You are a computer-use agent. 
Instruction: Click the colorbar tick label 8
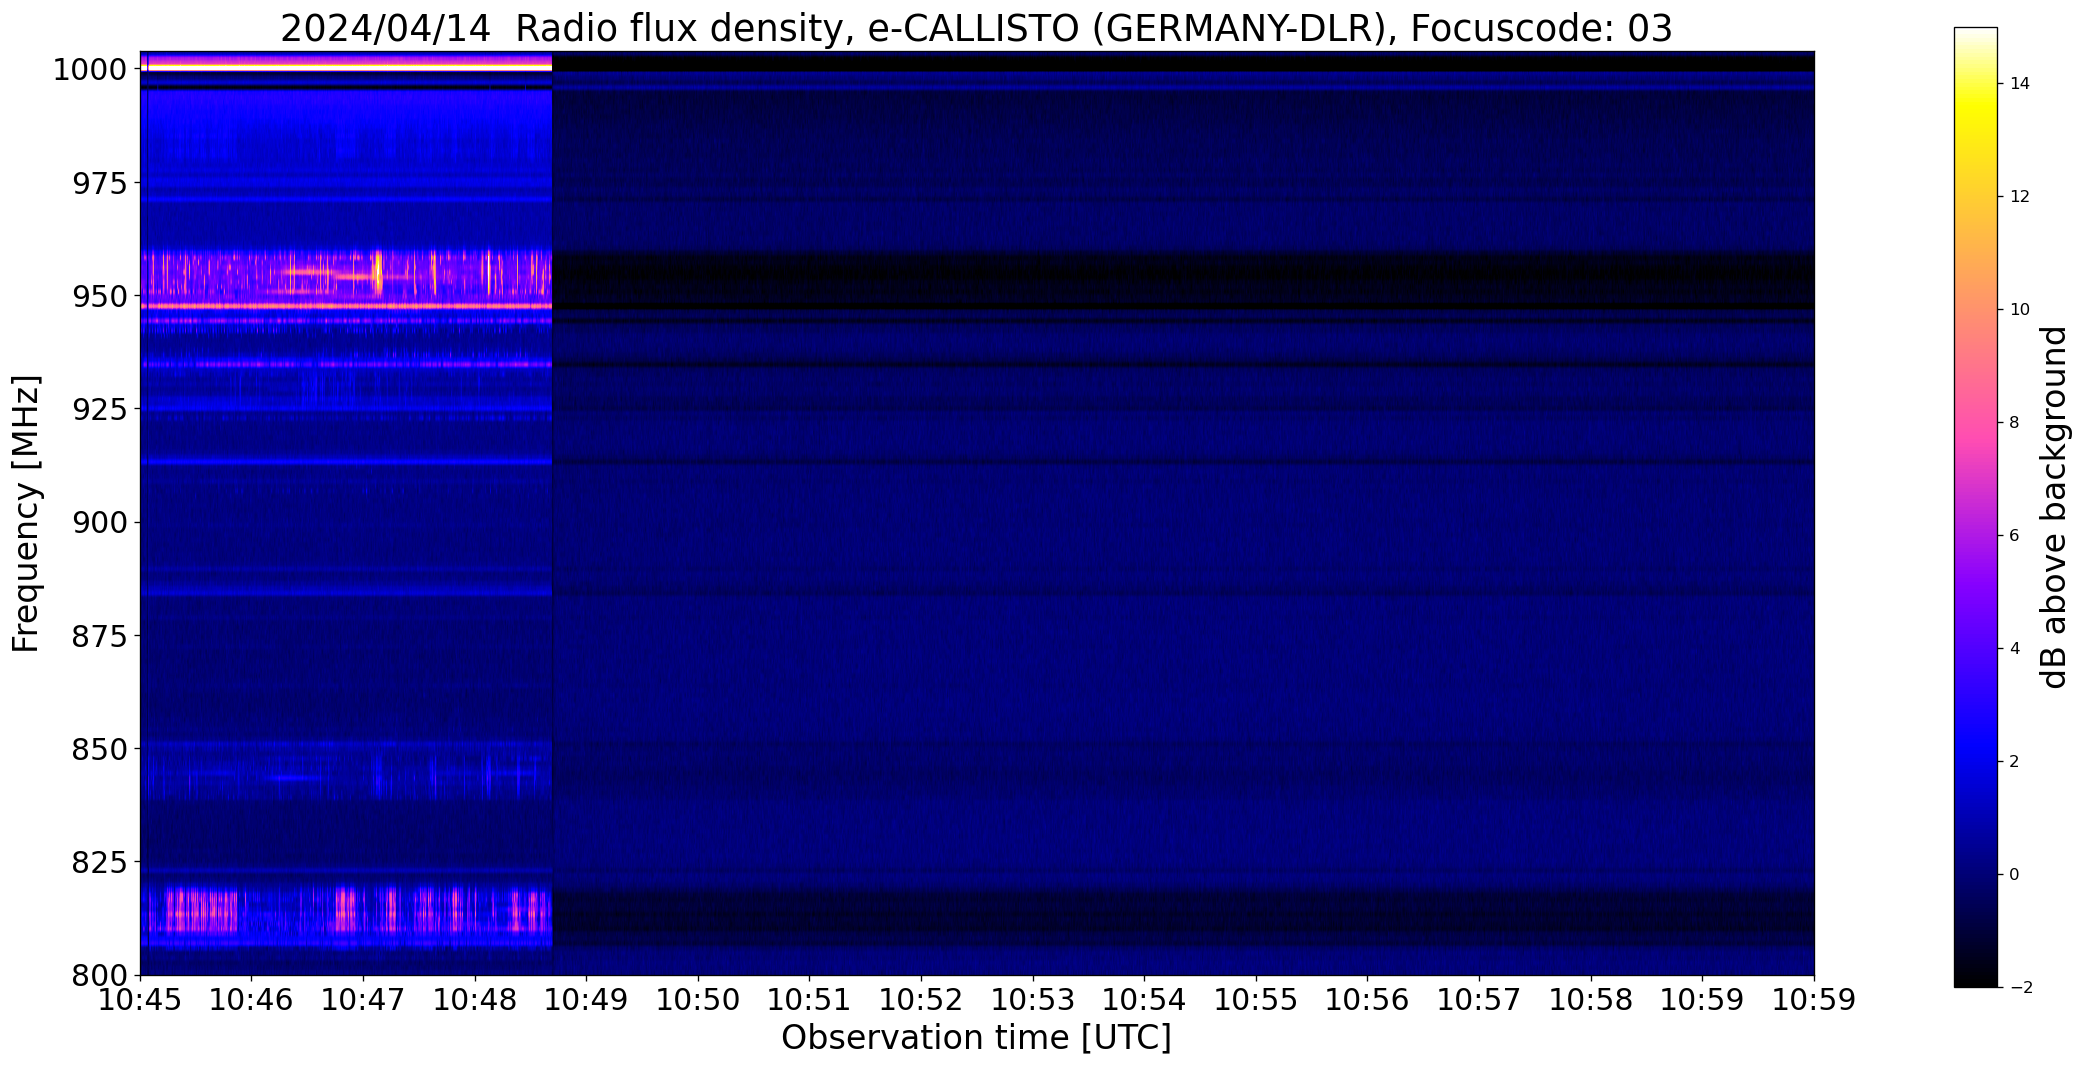click(2015, 423)
